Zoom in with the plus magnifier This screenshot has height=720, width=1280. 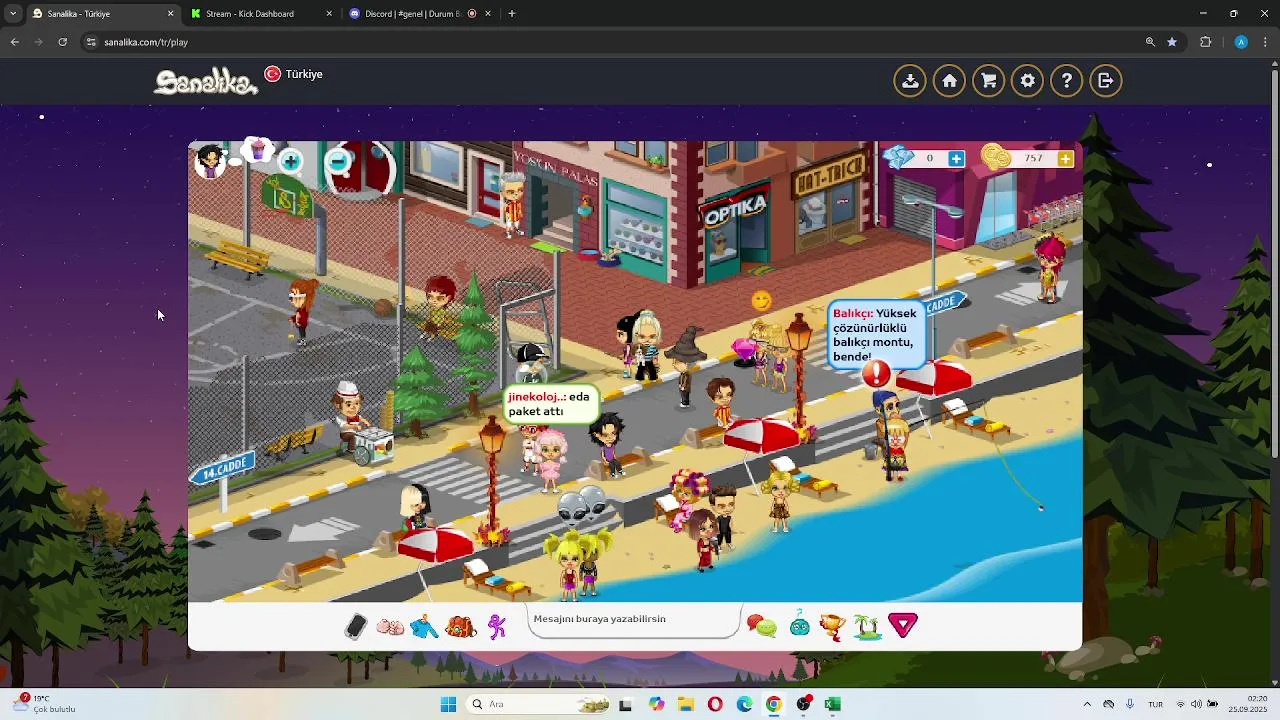click(290, 160)
